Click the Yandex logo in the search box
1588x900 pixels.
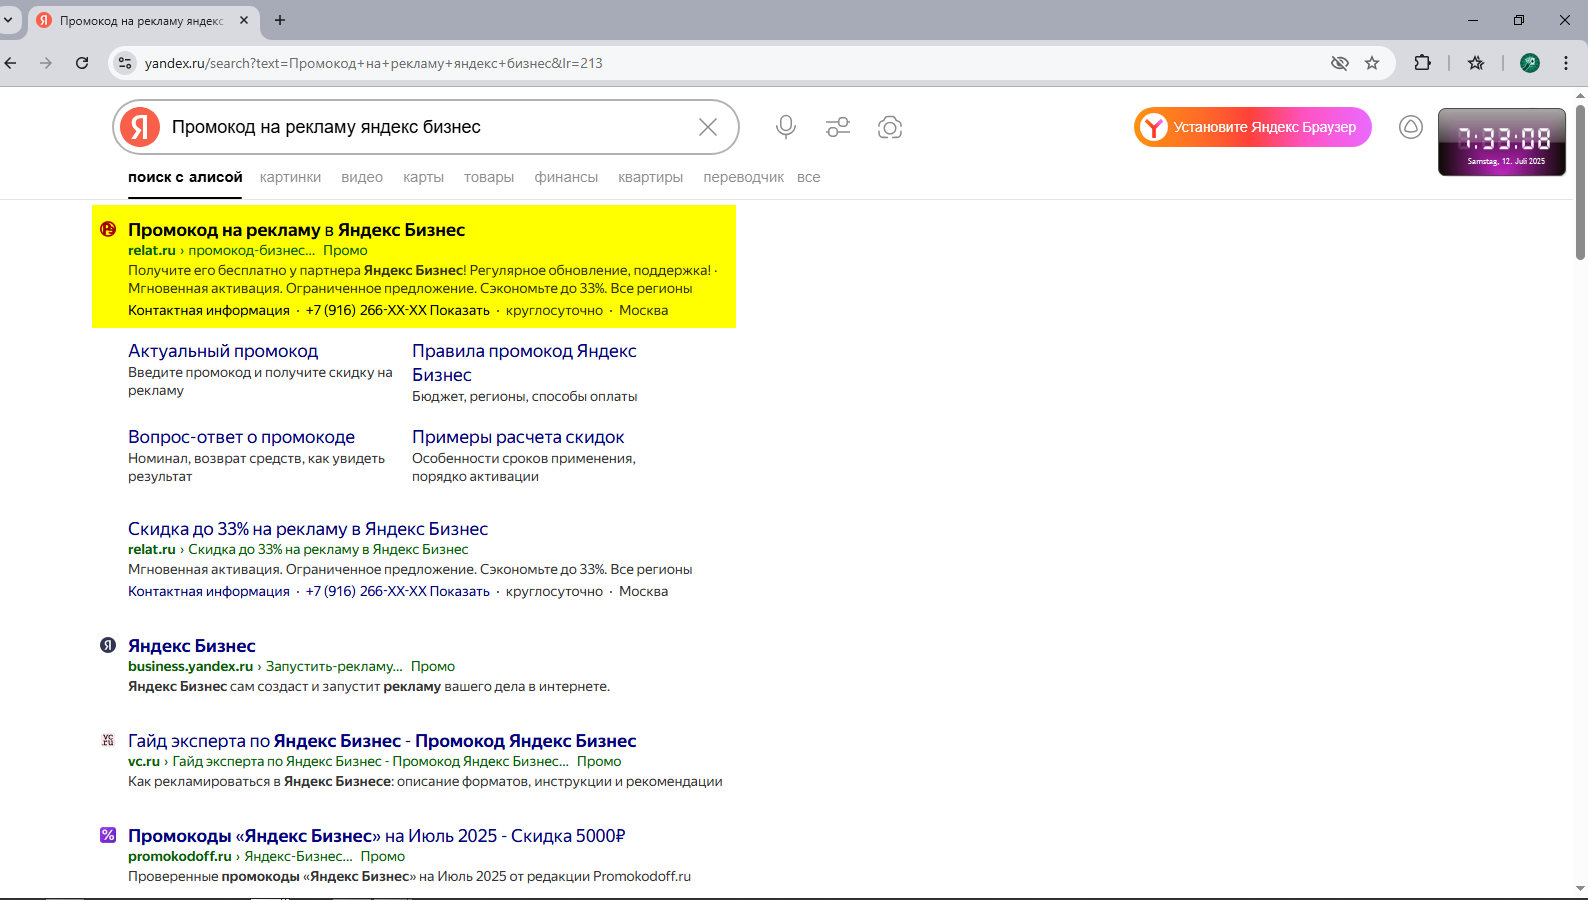click(140, 127)
